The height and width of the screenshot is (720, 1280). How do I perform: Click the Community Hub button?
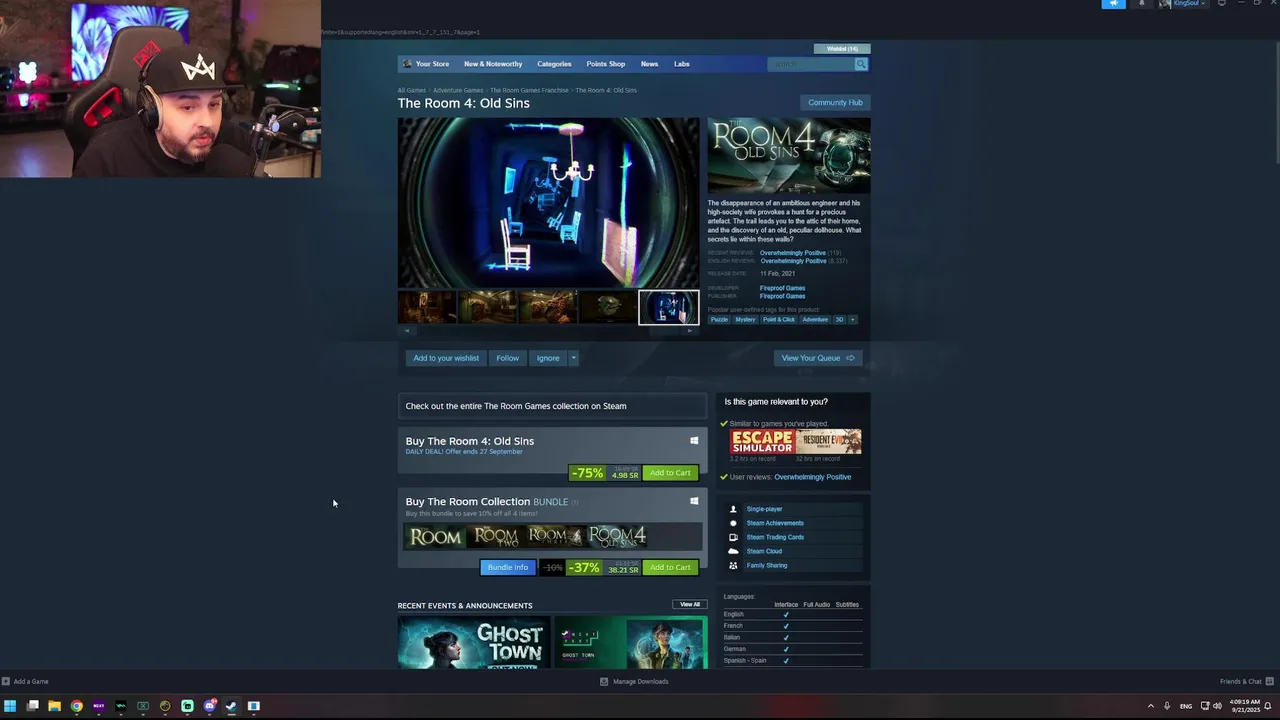[835, 102]
